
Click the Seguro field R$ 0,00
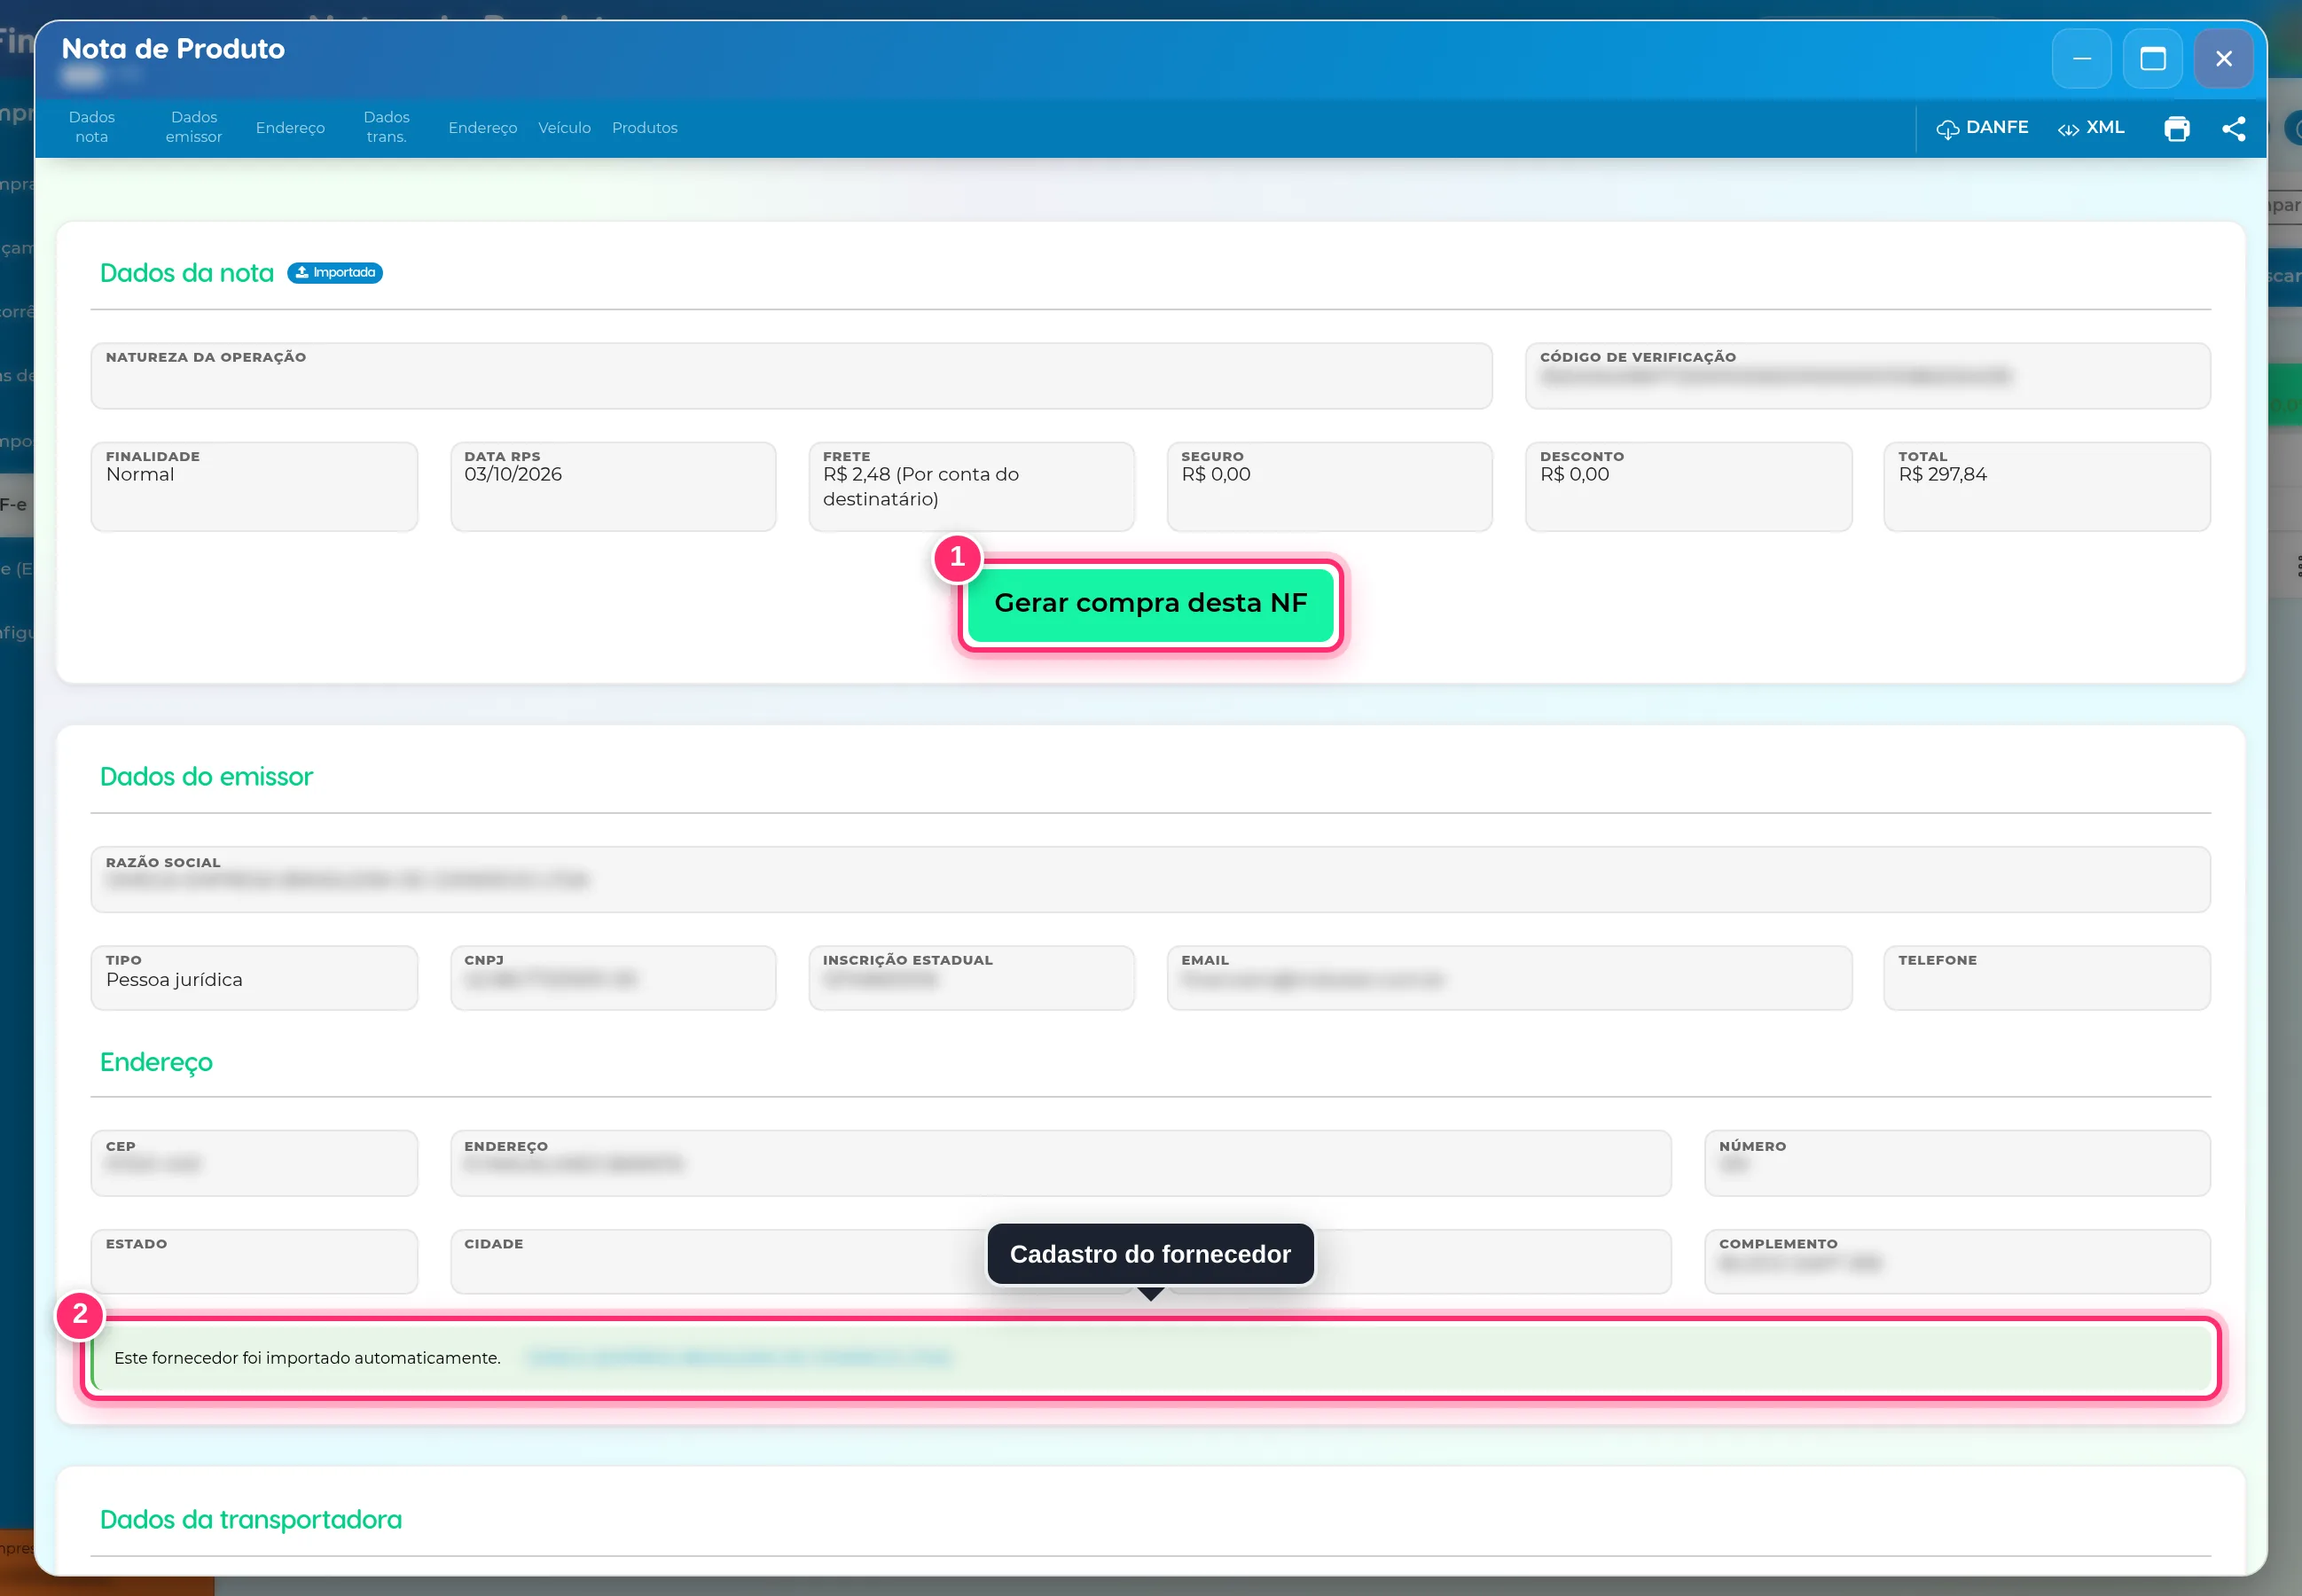coord(1329,487)
